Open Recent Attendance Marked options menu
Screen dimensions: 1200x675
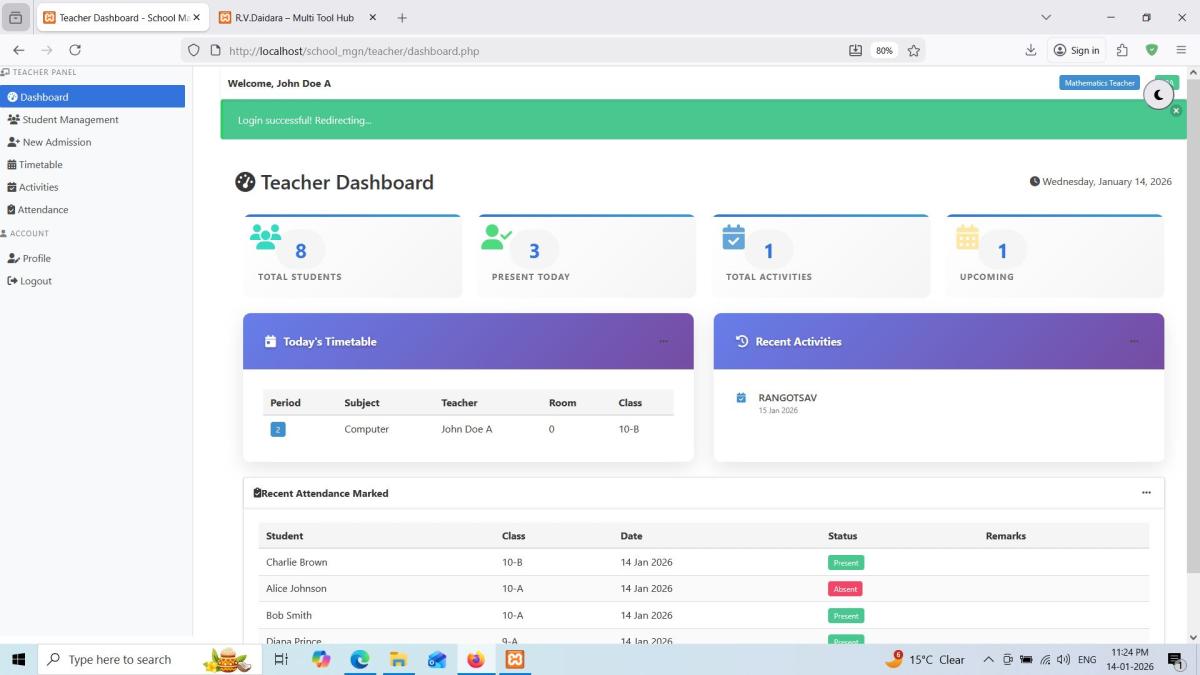pos(1146,493)
